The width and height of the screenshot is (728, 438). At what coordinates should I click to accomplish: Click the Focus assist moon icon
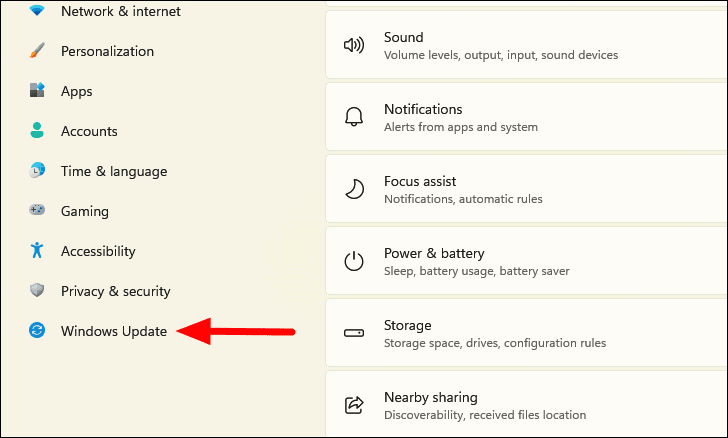[354, 189]
